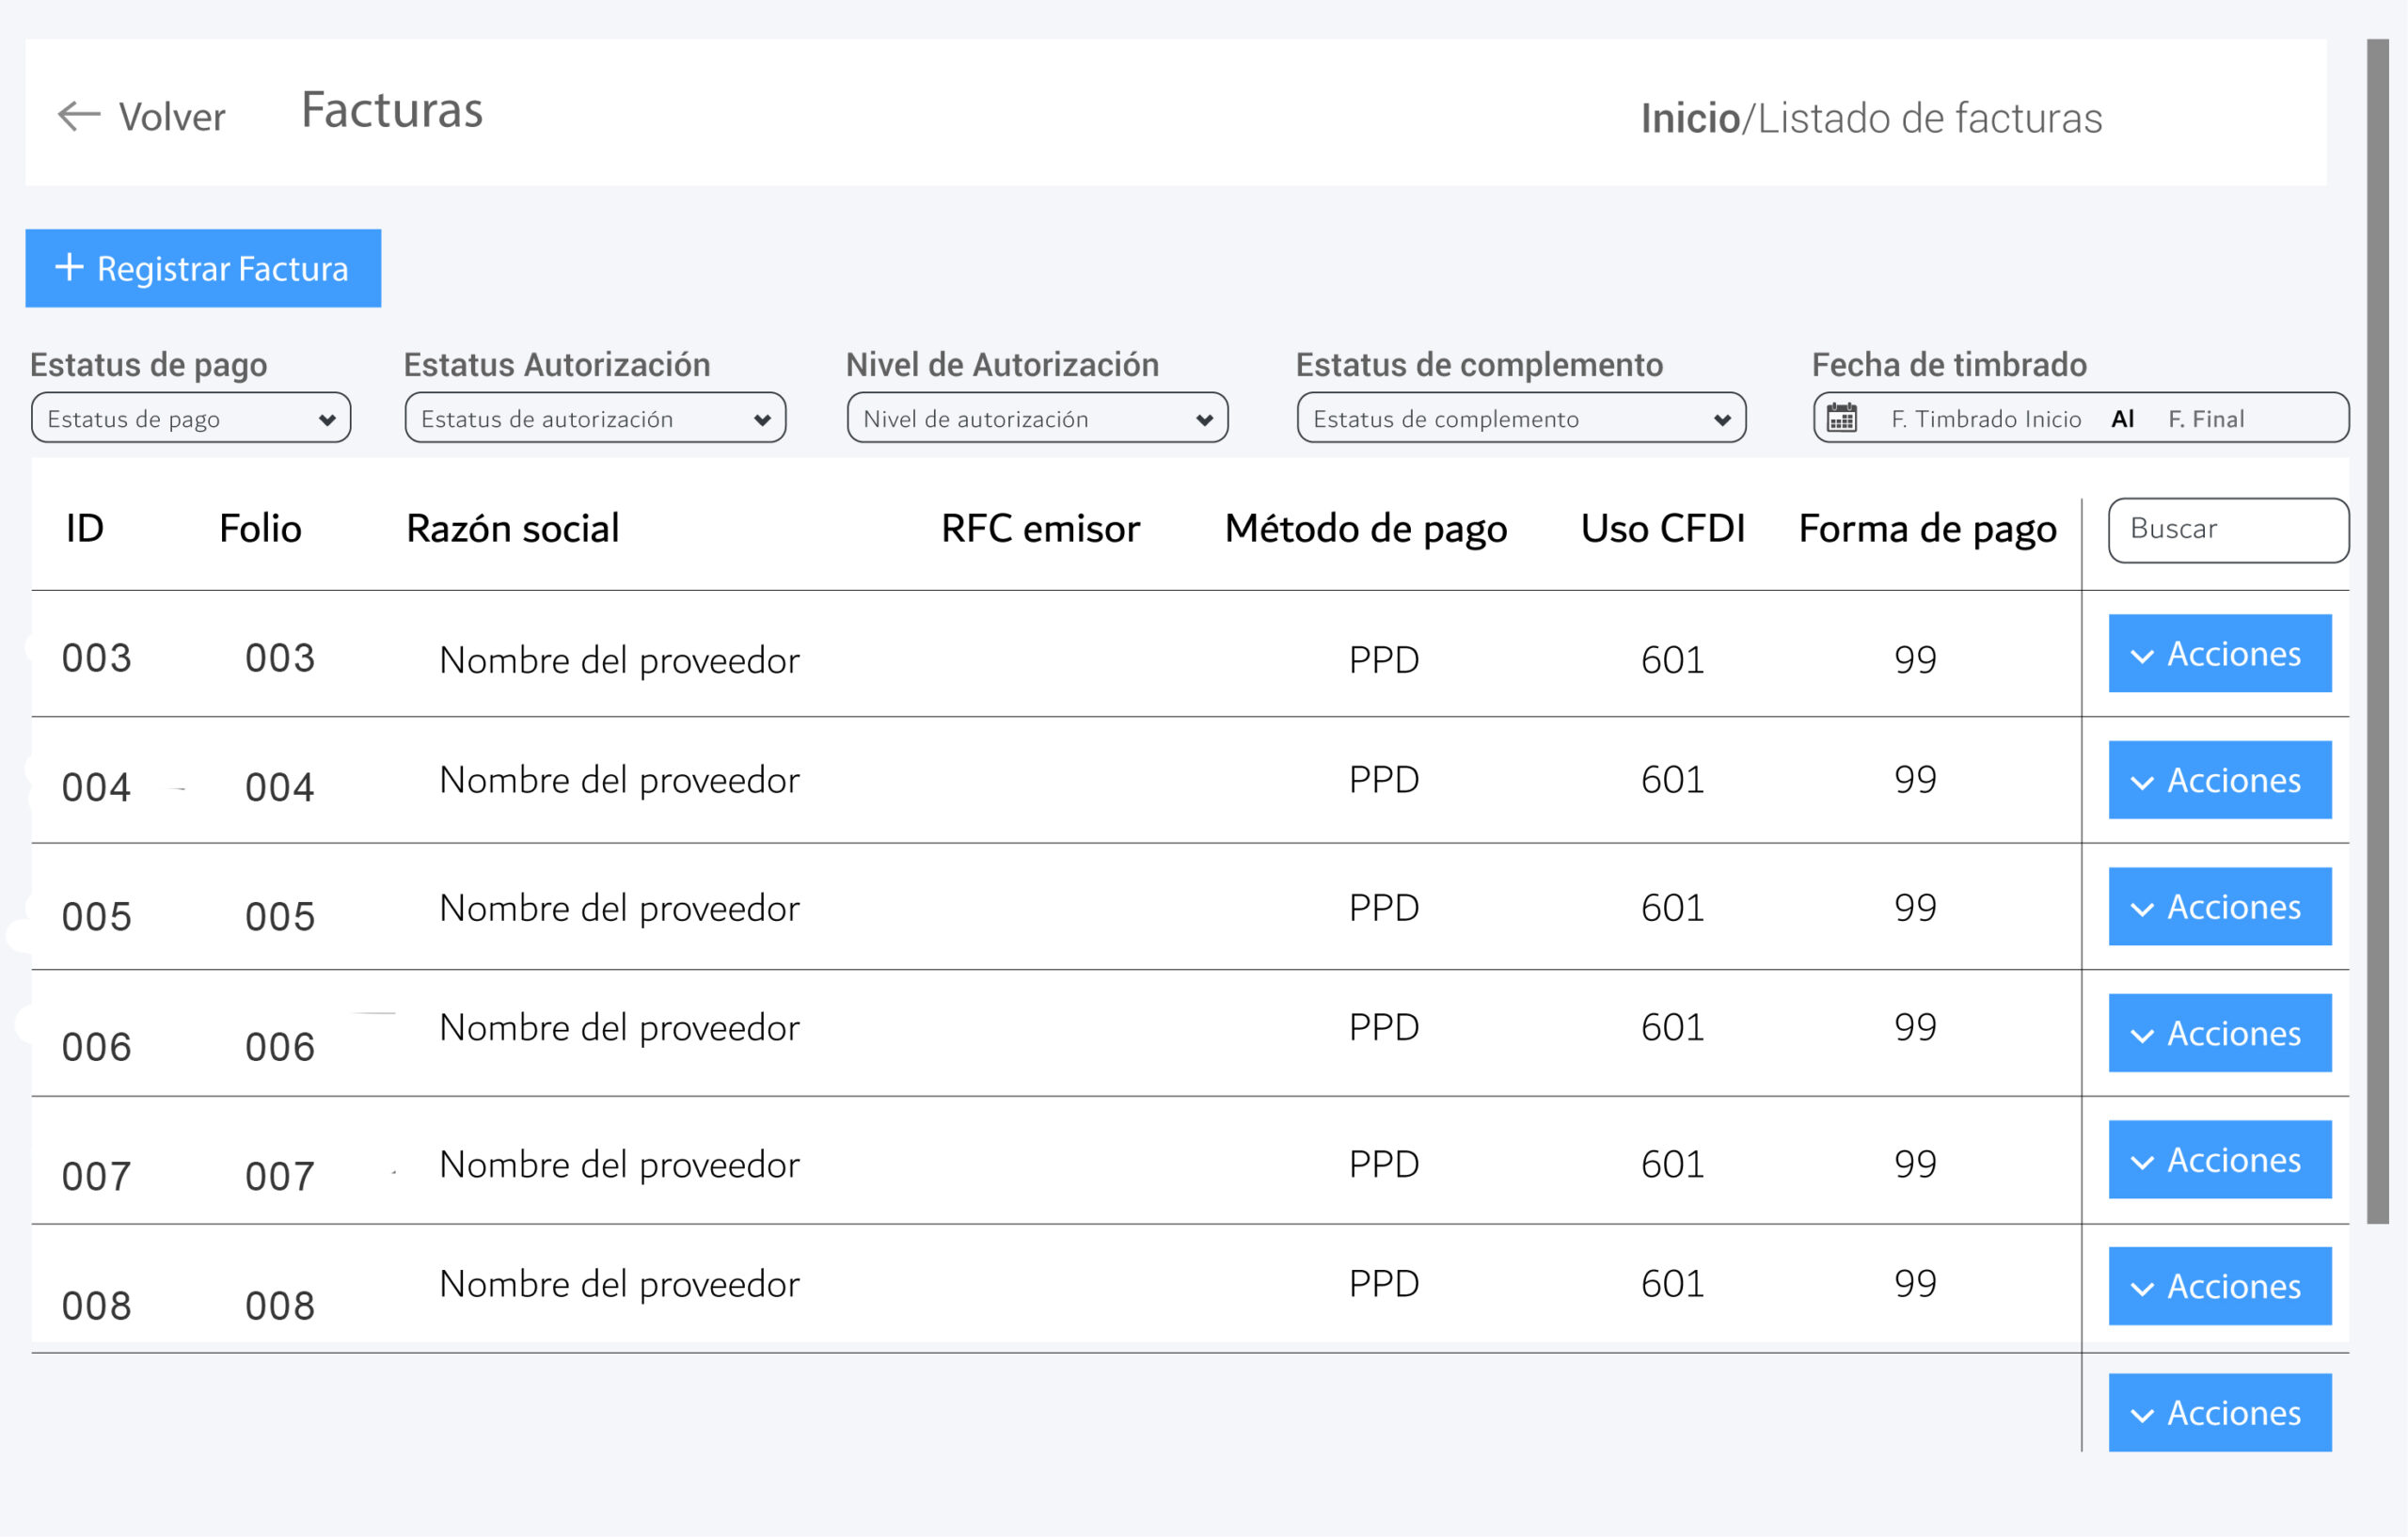Click the calendar icon in Fecha de timbrado
Viewport: 2408px width, 1537px height.
pyautogui.click(x=1842, y=418)
